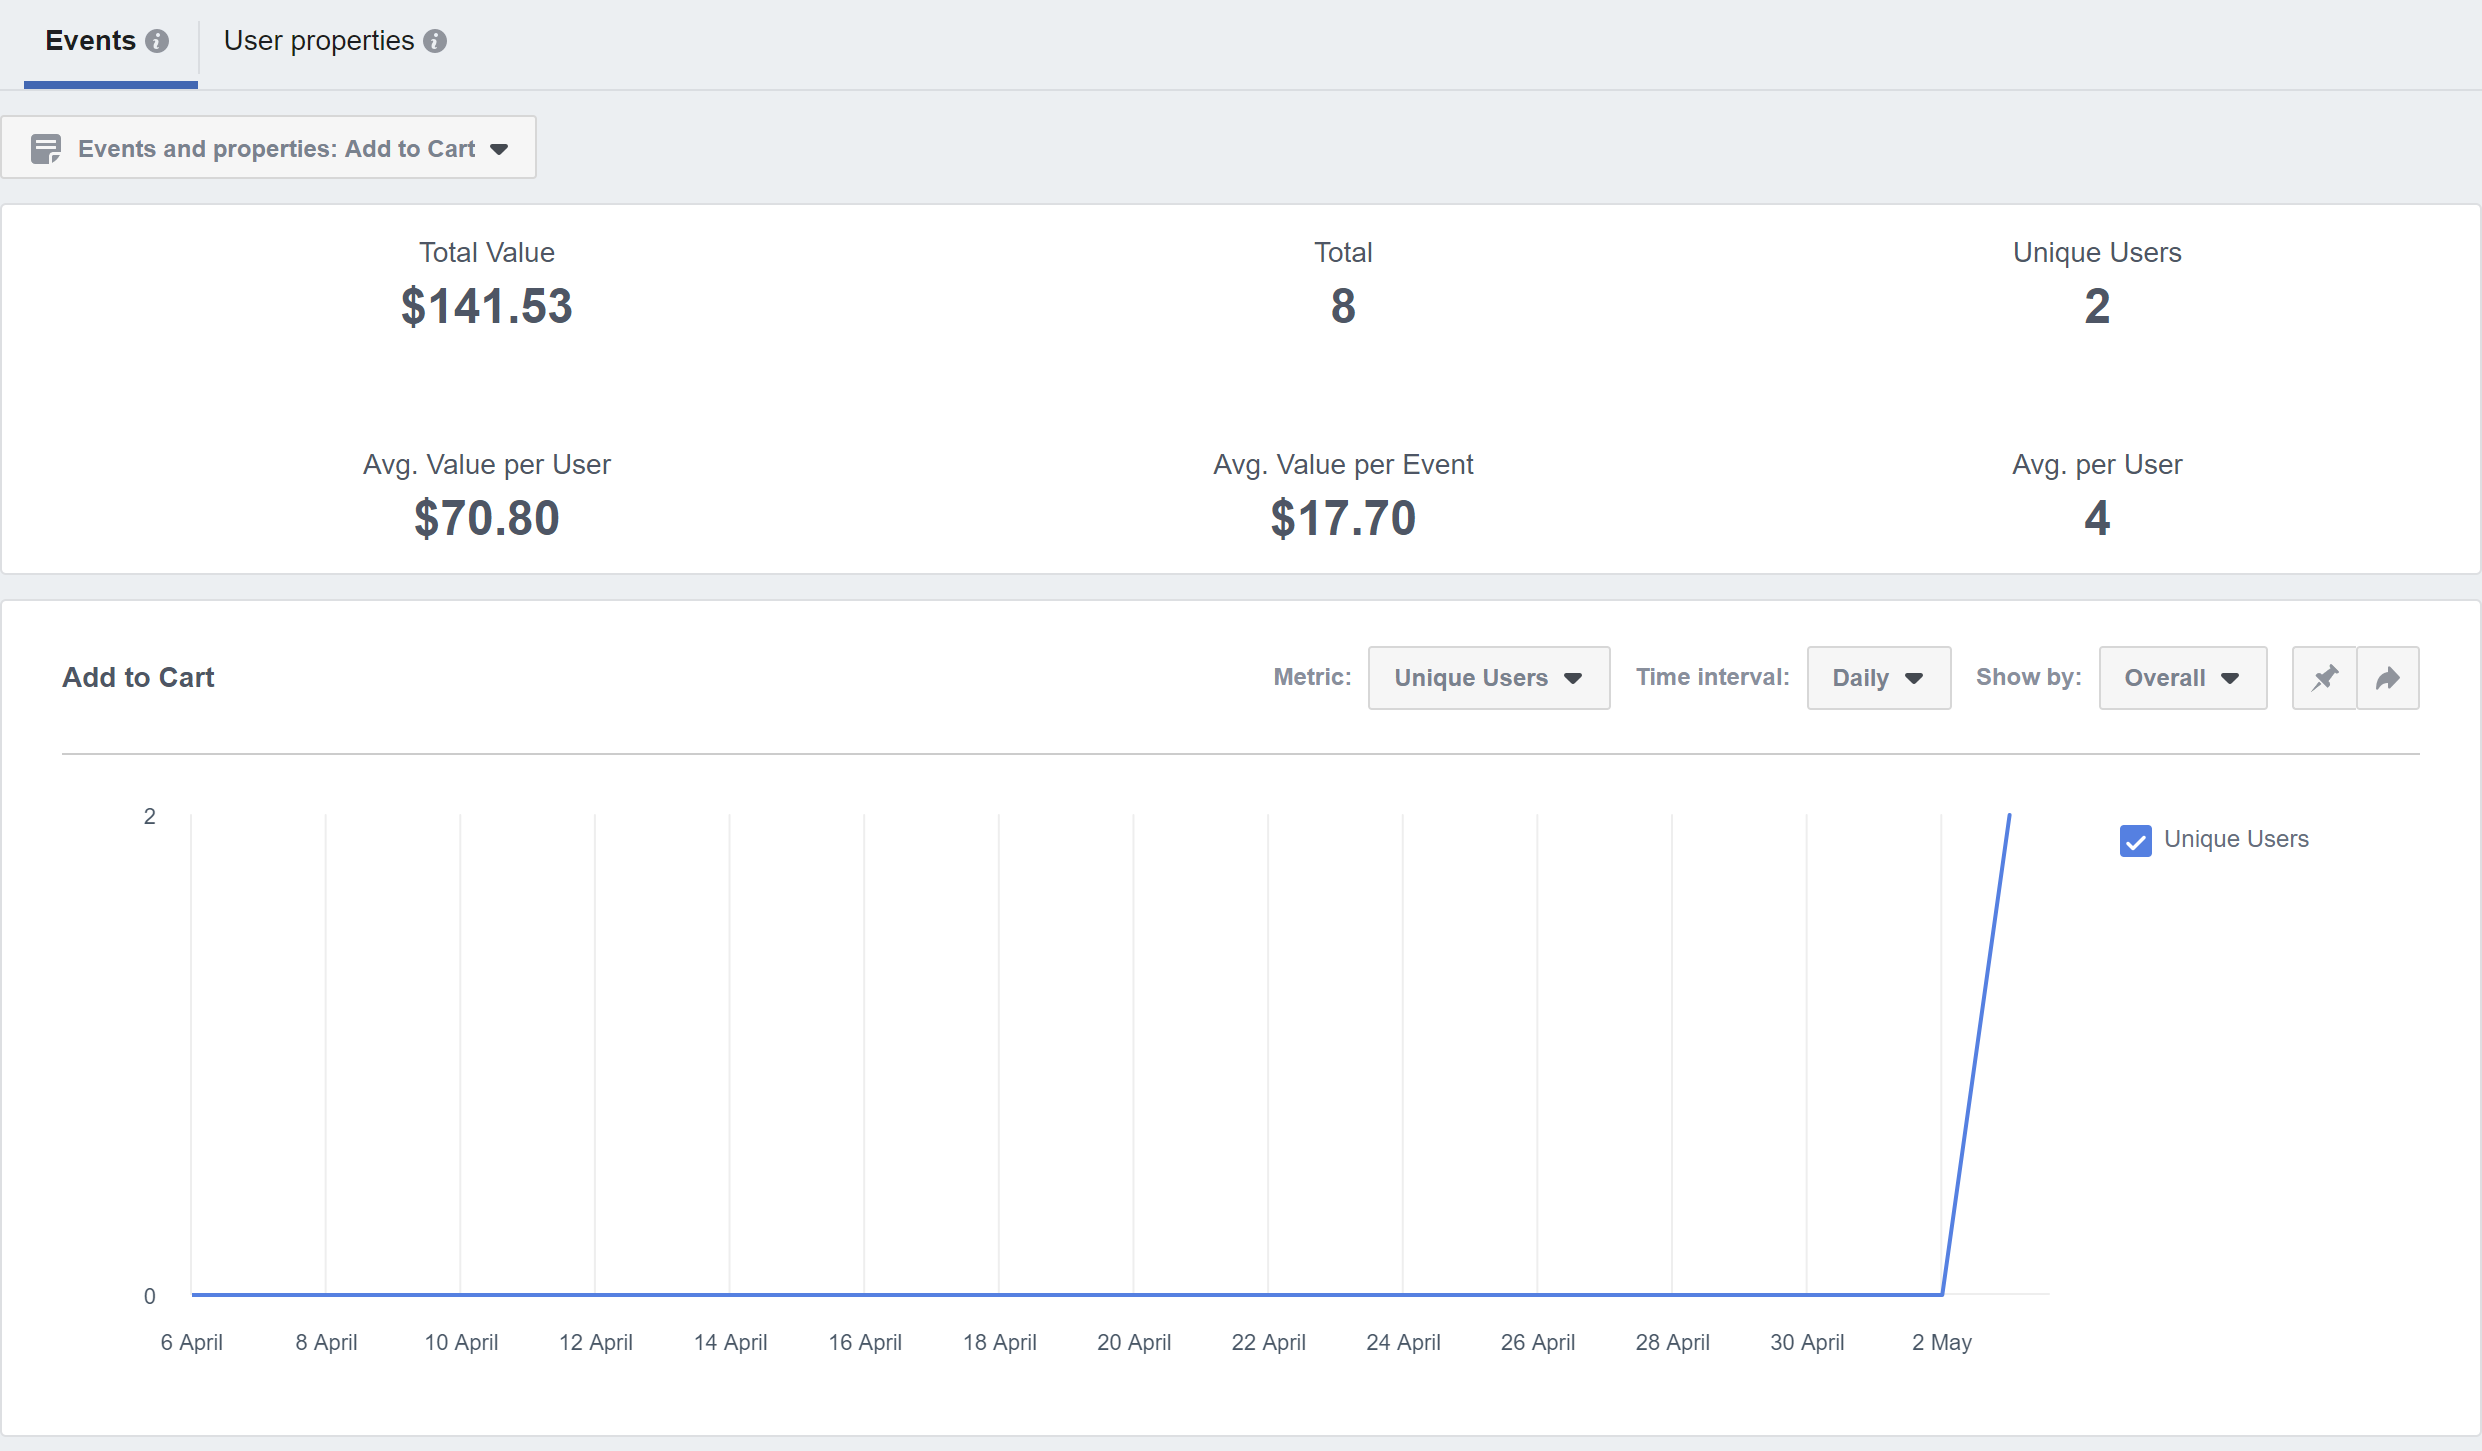The image size is (2482, 1451).
Task: Click the Total events count 8
Action: (1342, 306)
